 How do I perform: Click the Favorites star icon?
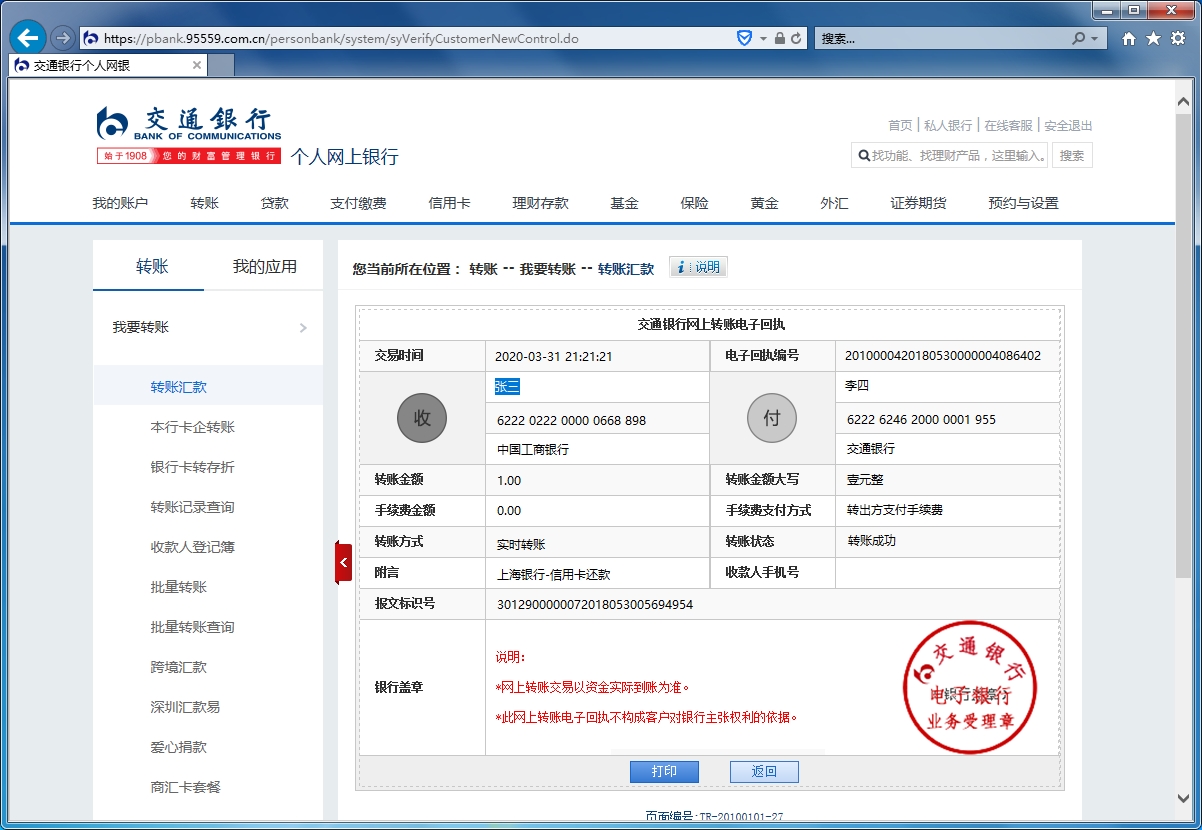click(x=1154, y=37)
